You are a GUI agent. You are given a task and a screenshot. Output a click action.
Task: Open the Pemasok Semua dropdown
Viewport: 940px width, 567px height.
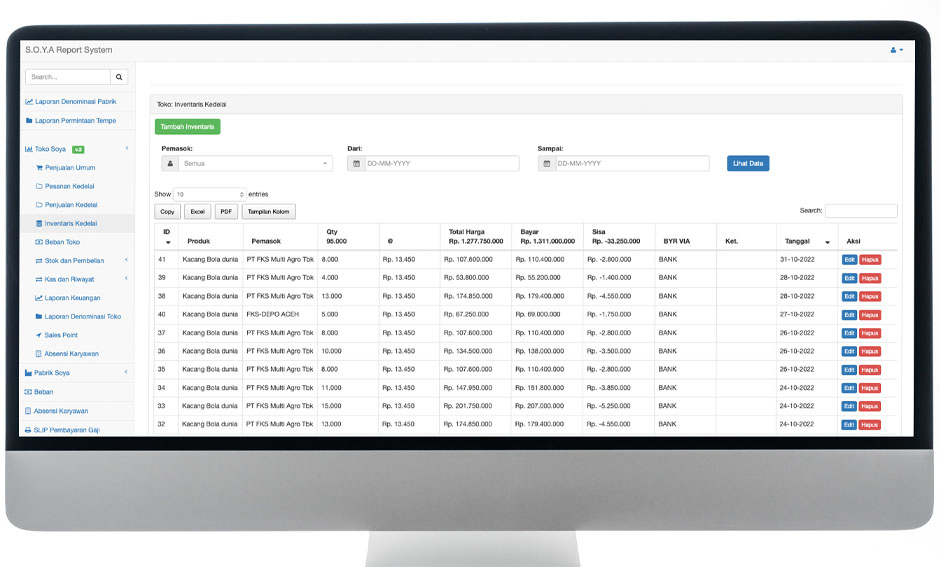tap(255, 164)
